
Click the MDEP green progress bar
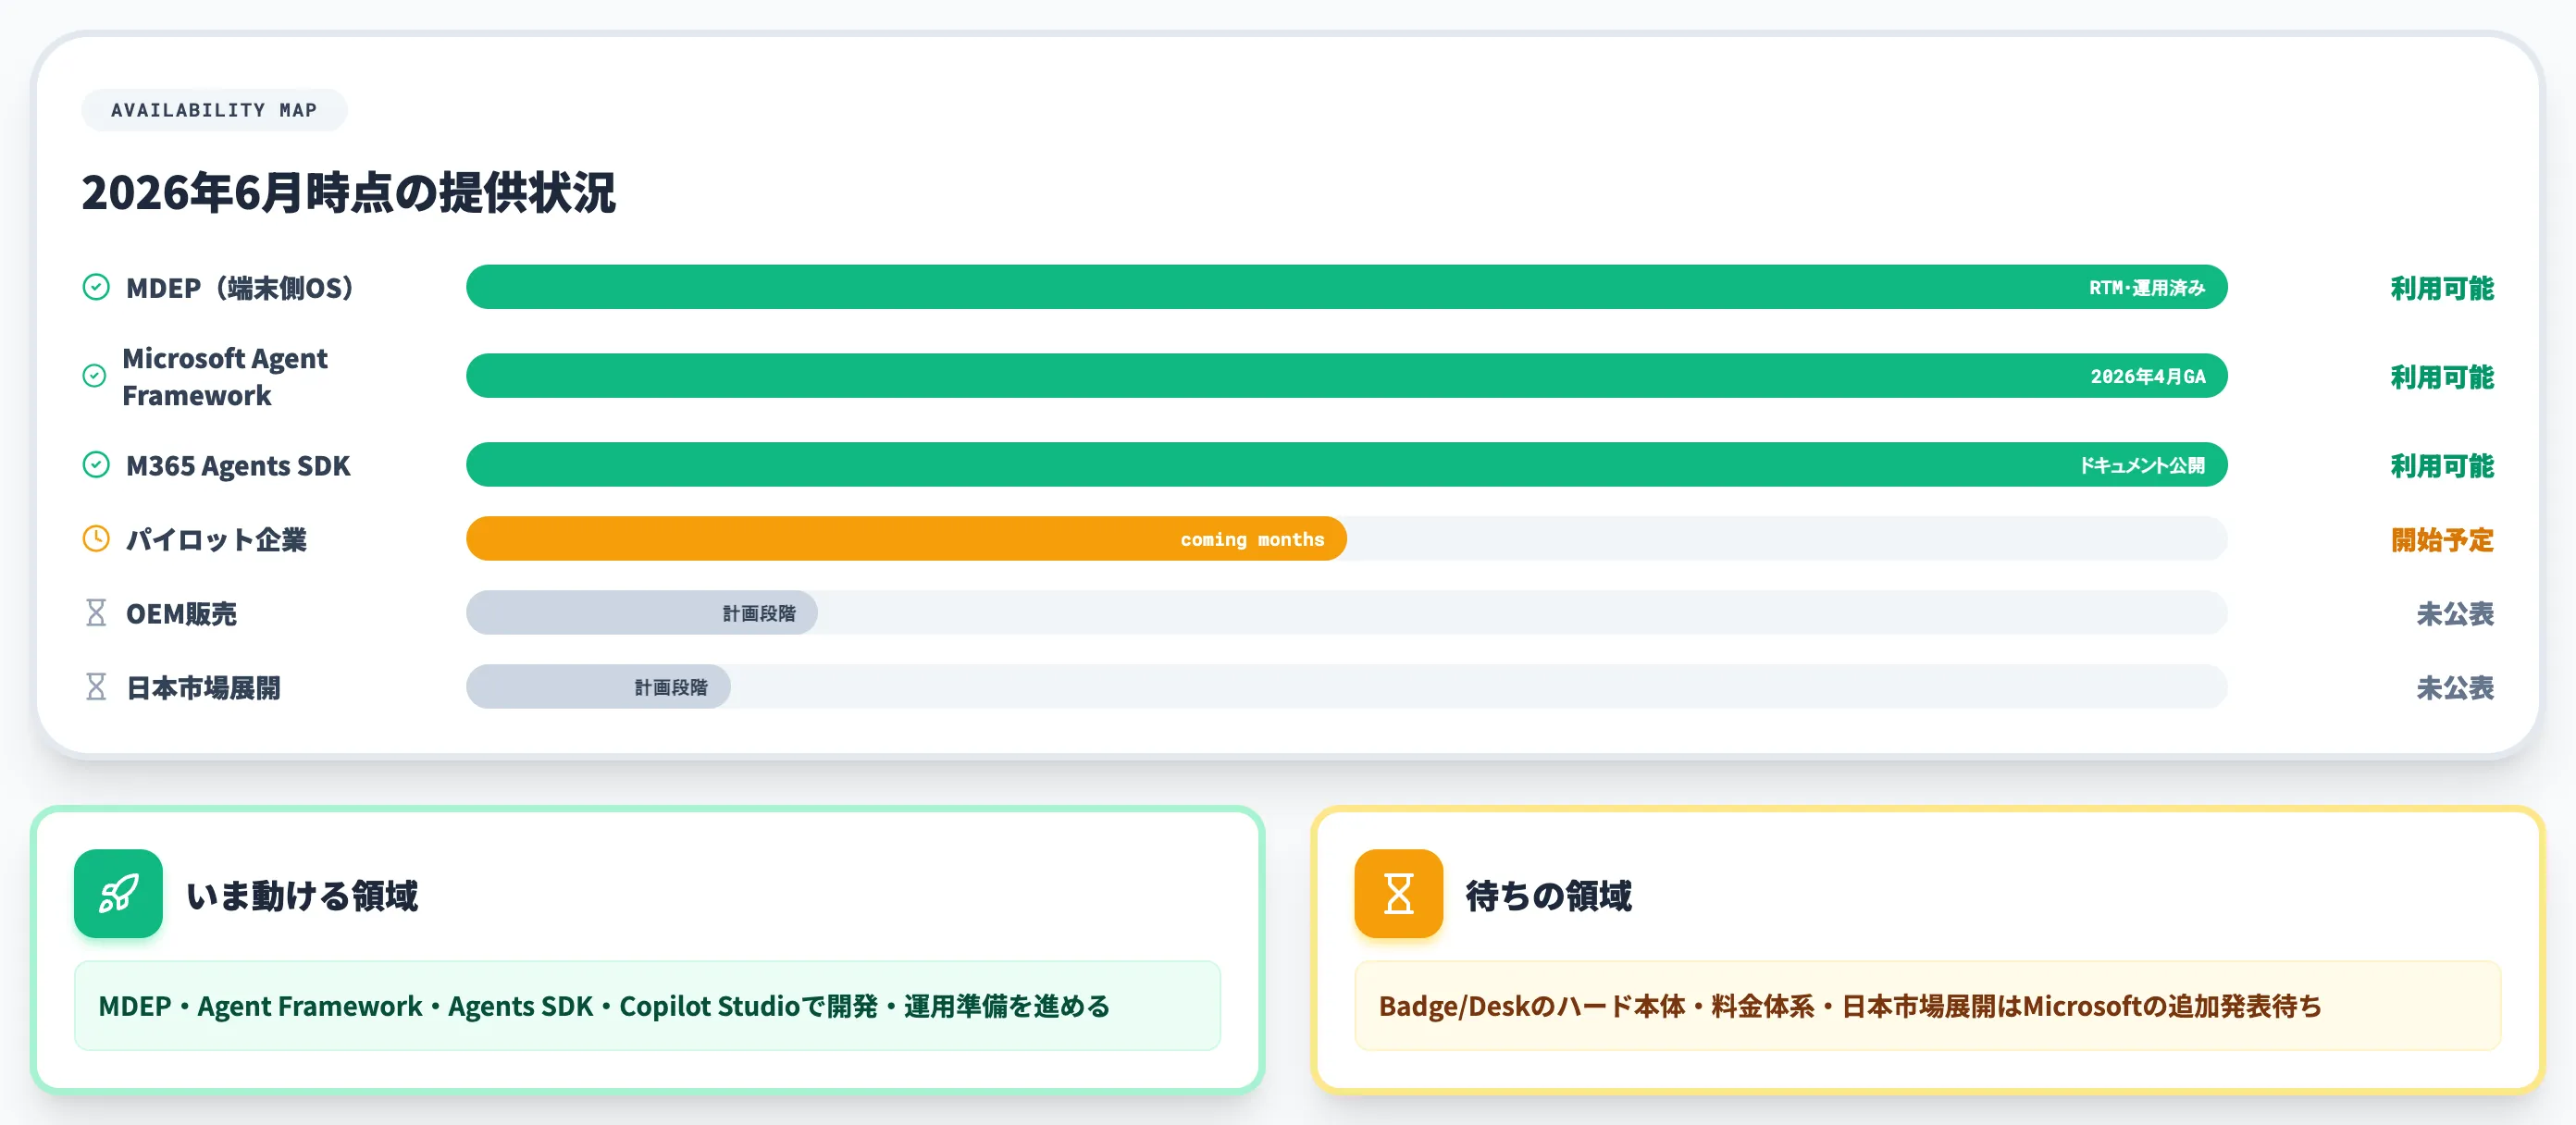tap(1346, 287)
